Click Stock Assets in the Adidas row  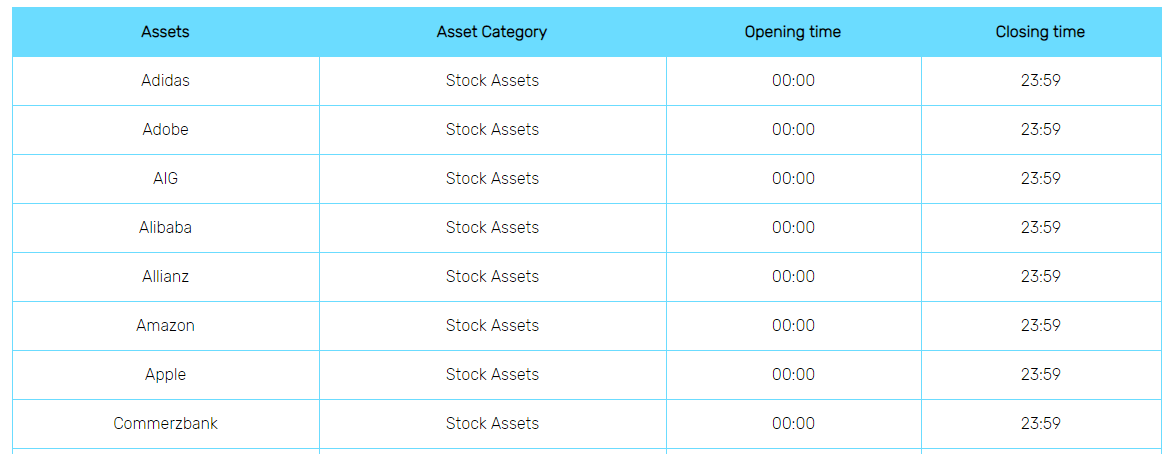(x=492, y=81)
